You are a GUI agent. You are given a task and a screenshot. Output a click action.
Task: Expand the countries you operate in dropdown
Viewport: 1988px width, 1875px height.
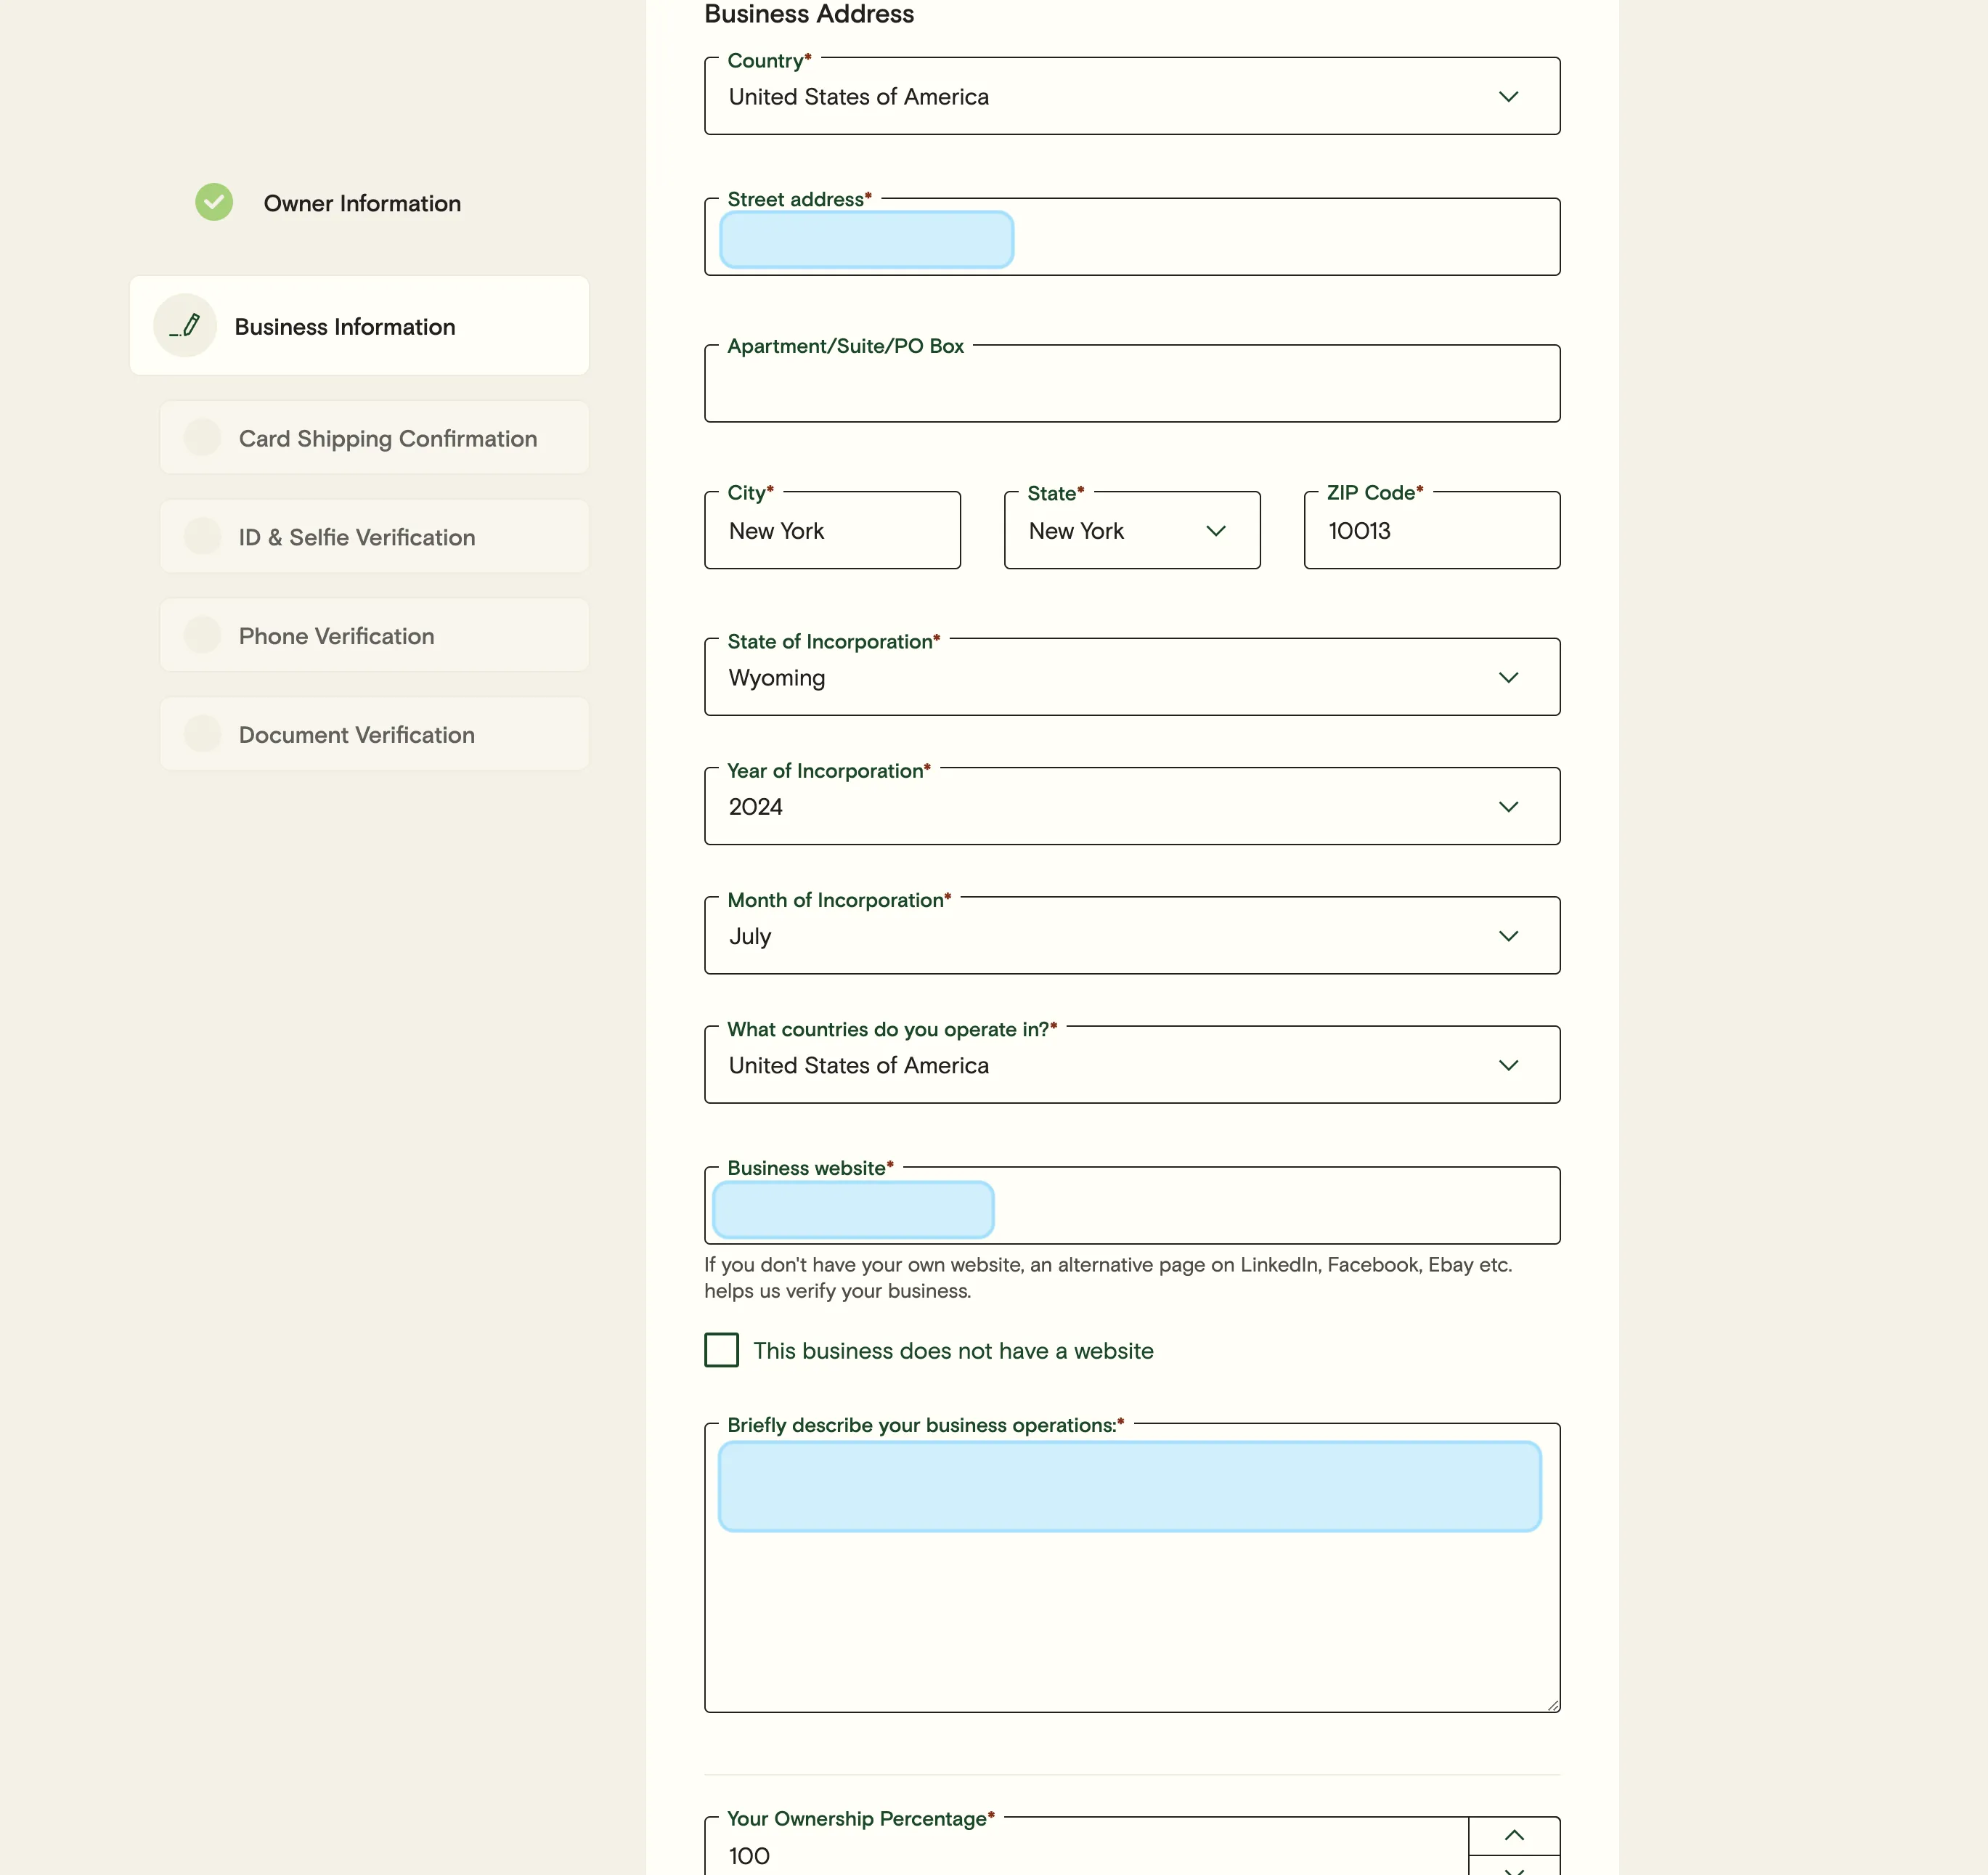tap(1510, 1065)
